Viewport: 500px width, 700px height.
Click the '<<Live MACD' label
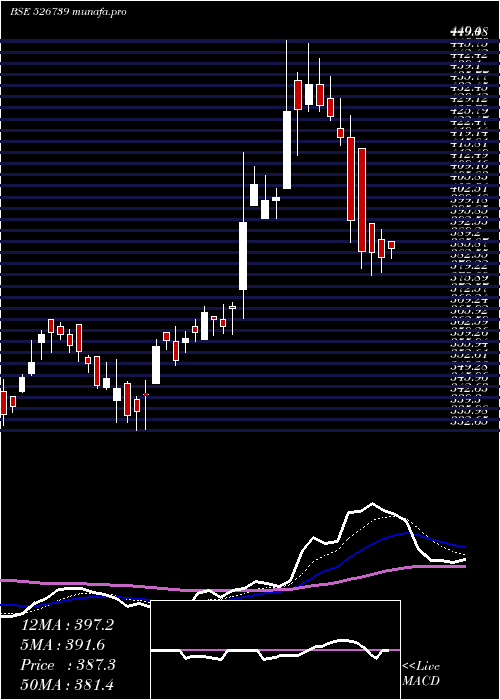[421, 674]
